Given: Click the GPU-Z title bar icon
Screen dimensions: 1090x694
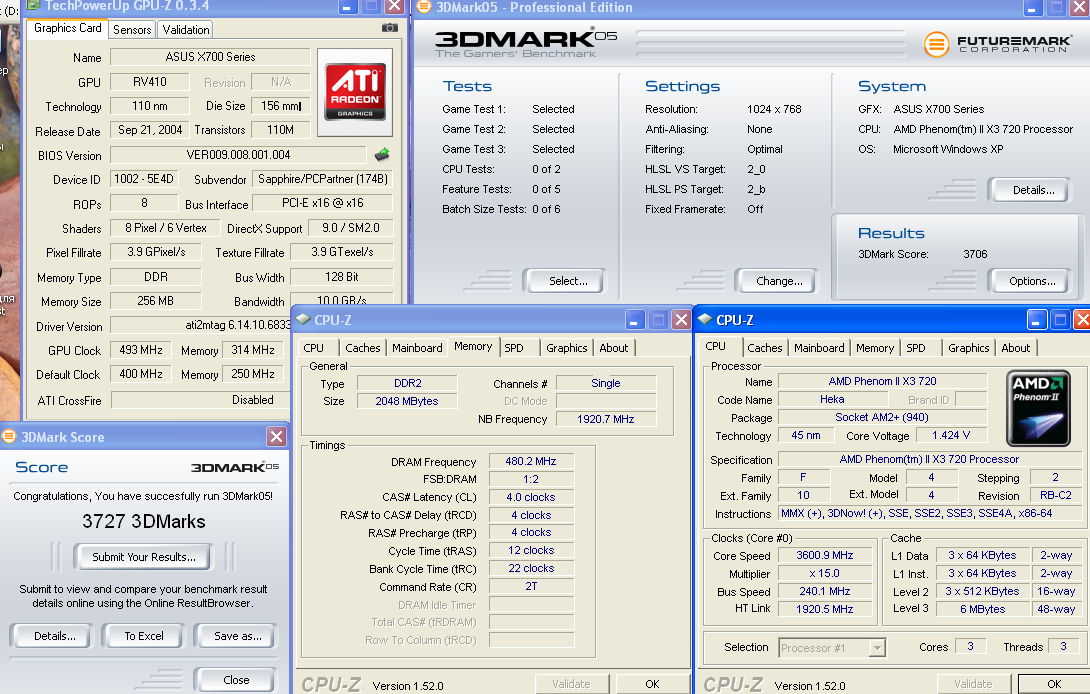Looking at the screenshot, I should (x=33, y=6).
